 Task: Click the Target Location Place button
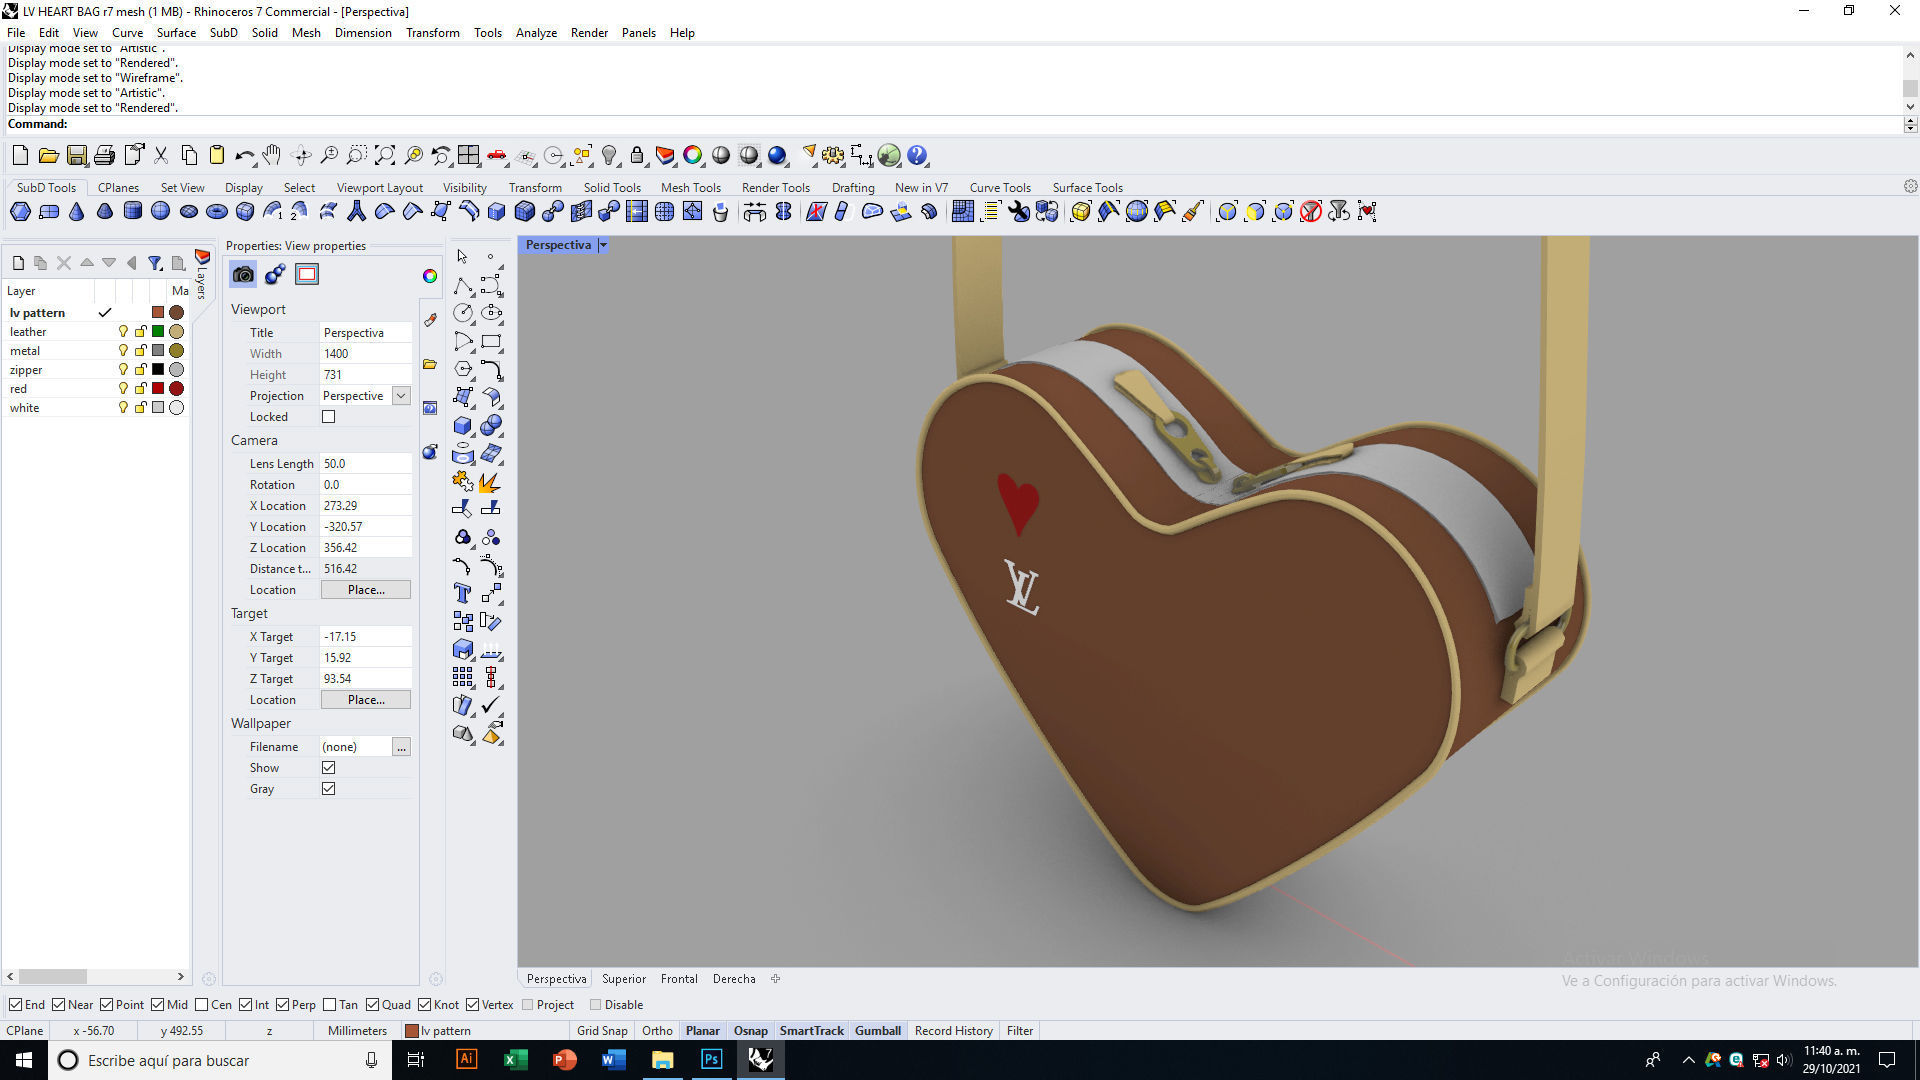[366, 700]
